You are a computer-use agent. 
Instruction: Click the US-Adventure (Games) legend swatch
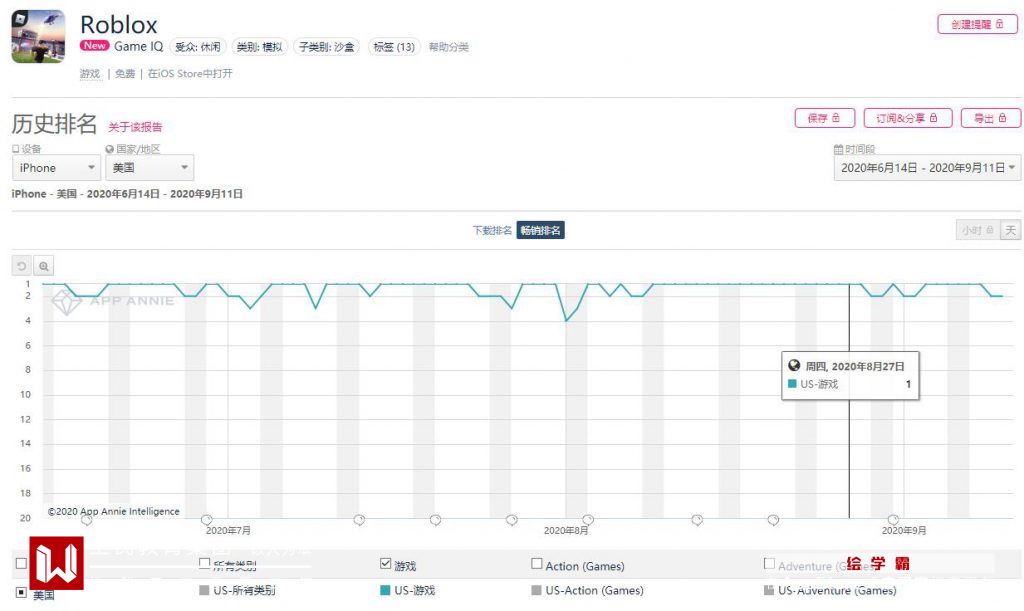pyautogui.click(x=769, y=590)
